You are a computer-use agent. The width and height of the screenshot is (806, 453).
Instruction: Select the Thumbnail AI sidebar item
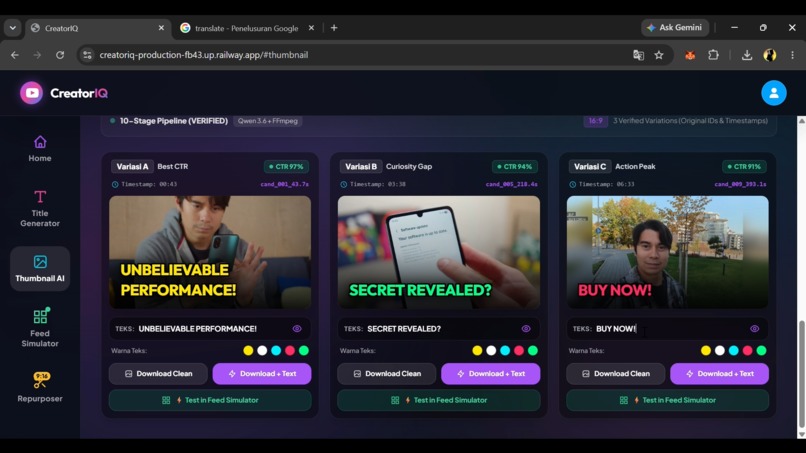tap(40, 268)
